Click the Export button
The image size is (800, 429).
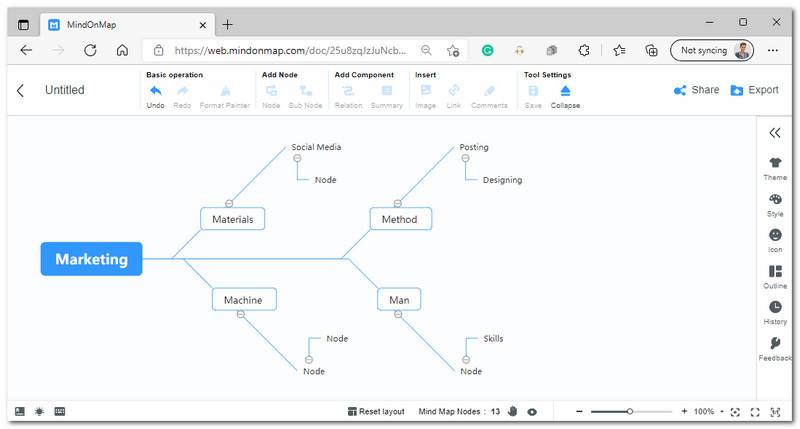[x=754, y=90]
